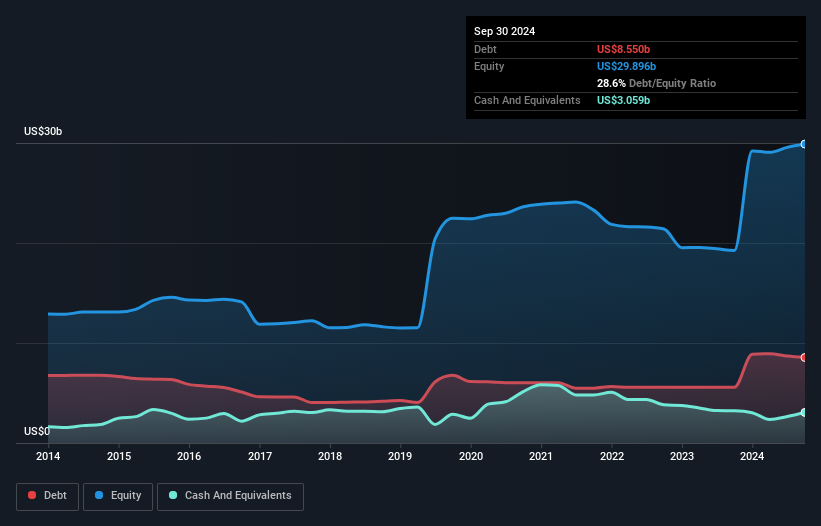Image resolution: width=821 pixels, height=526 pixels.
Task: Click the Cash And Equivalents tooltip label
Action: 527,100
